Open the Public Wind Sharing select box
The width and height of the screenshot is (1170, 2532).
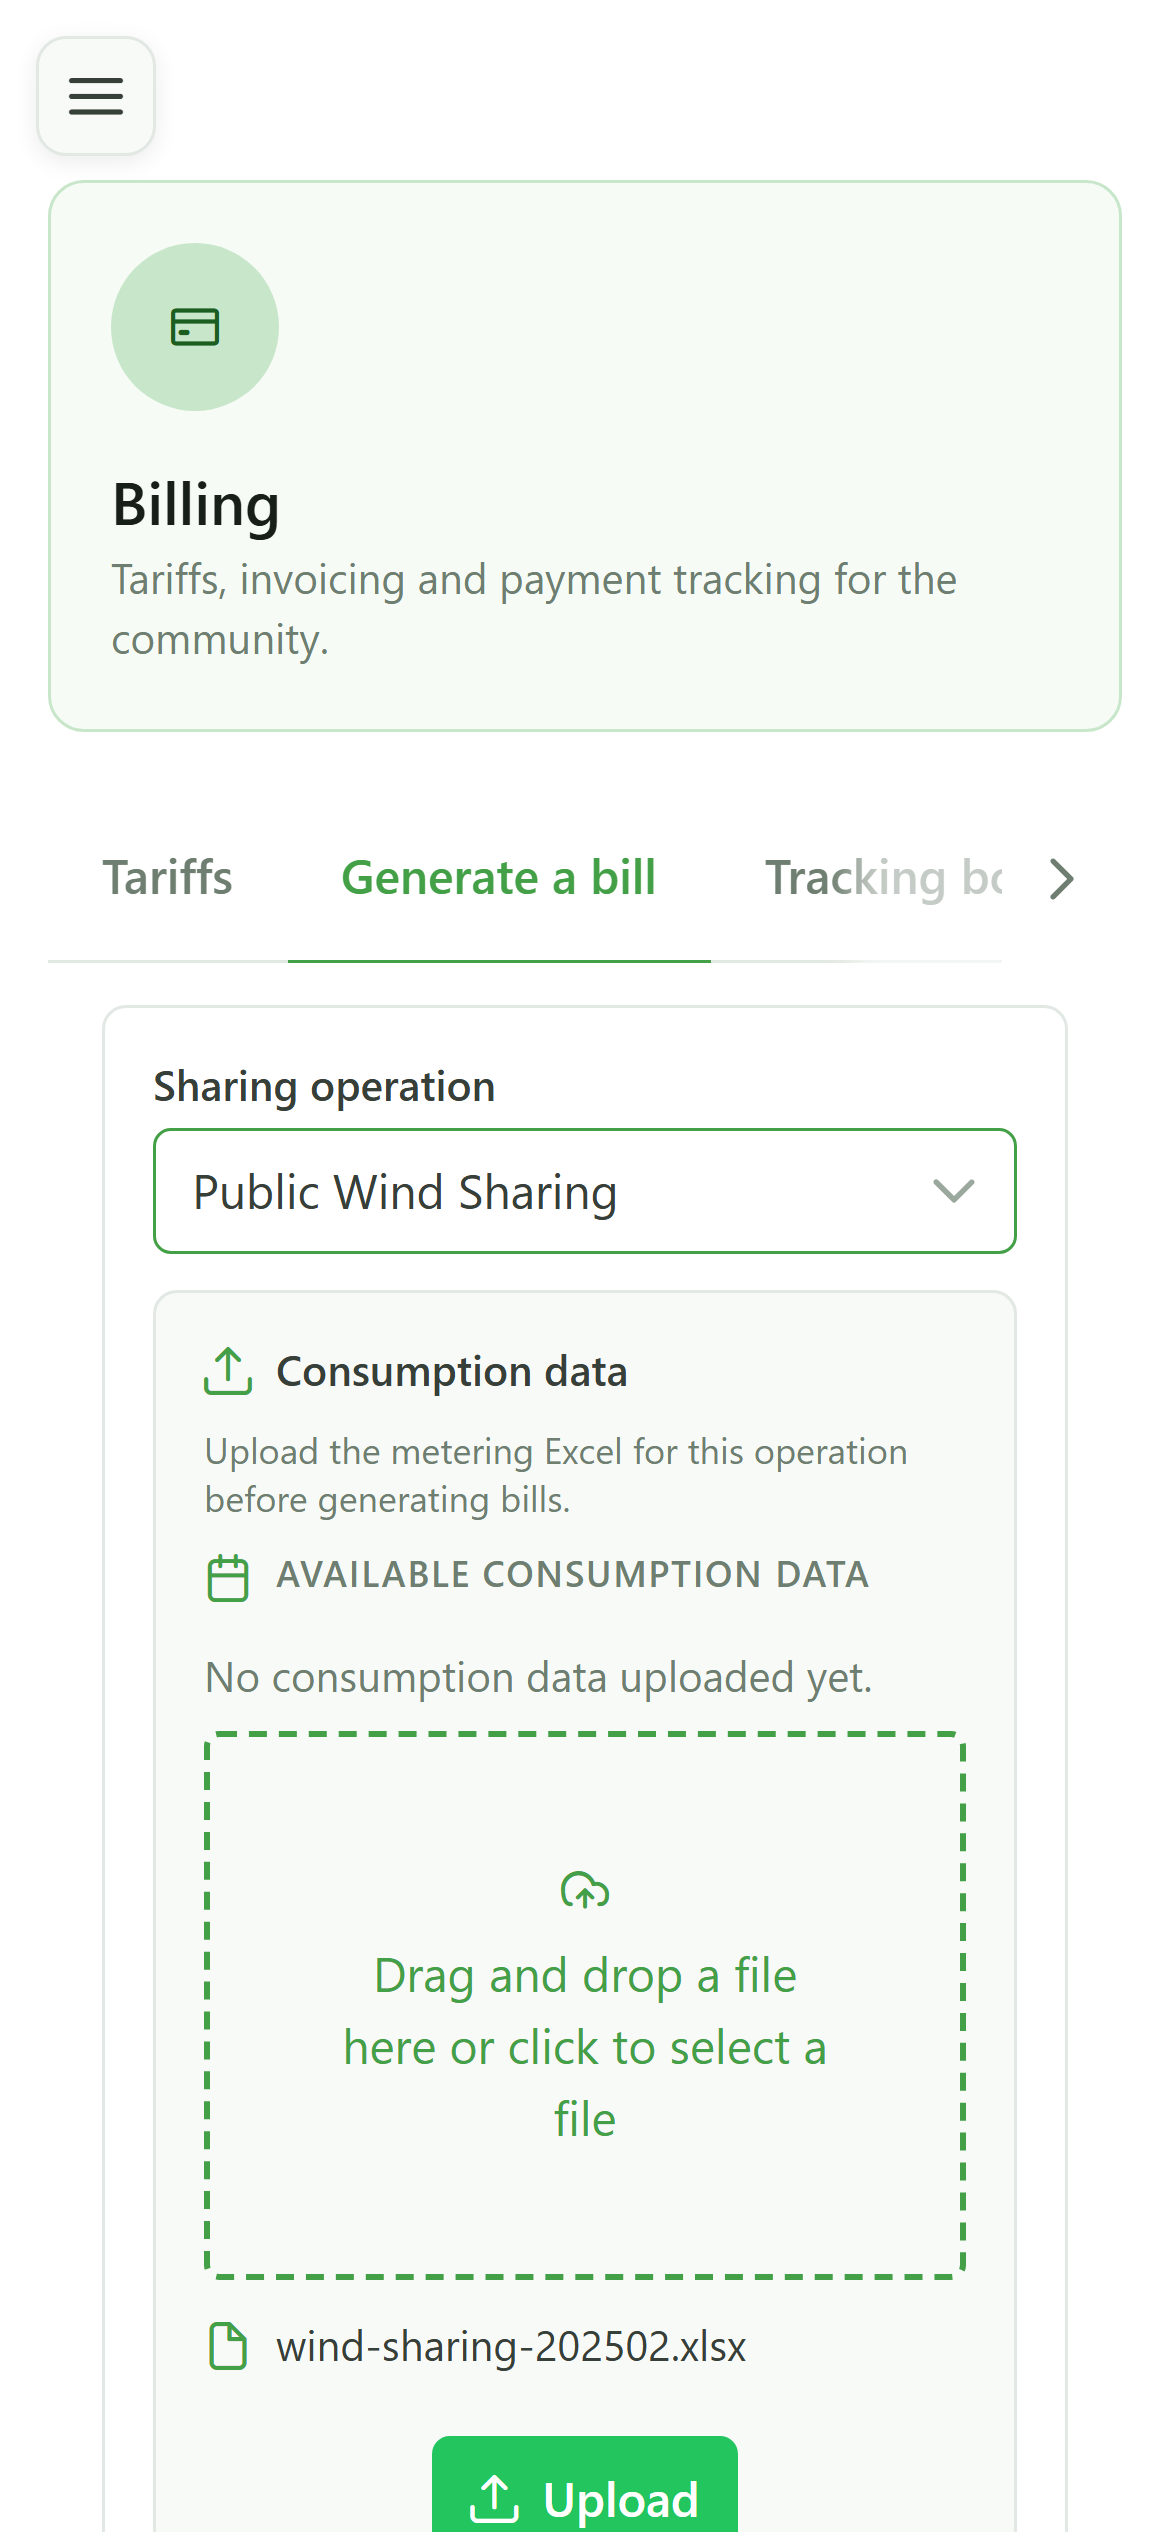click(585, 1191)
